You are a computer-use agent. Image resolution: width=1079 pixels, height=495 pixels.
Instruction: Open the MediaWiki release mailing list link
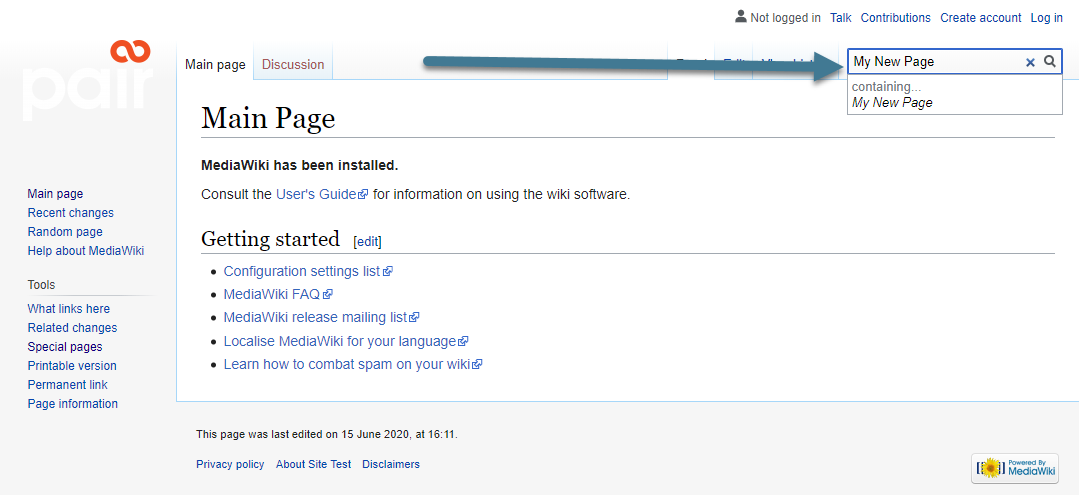coord(316,317)
